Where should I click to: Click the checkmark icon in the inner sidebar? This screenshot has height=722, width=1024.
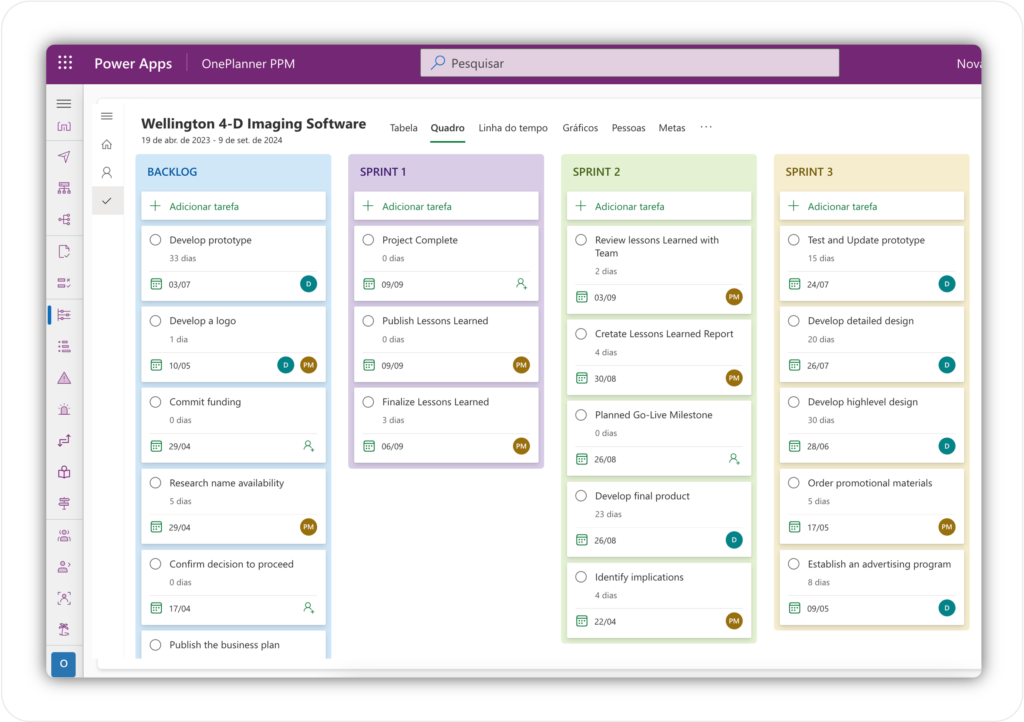point(106,199)
